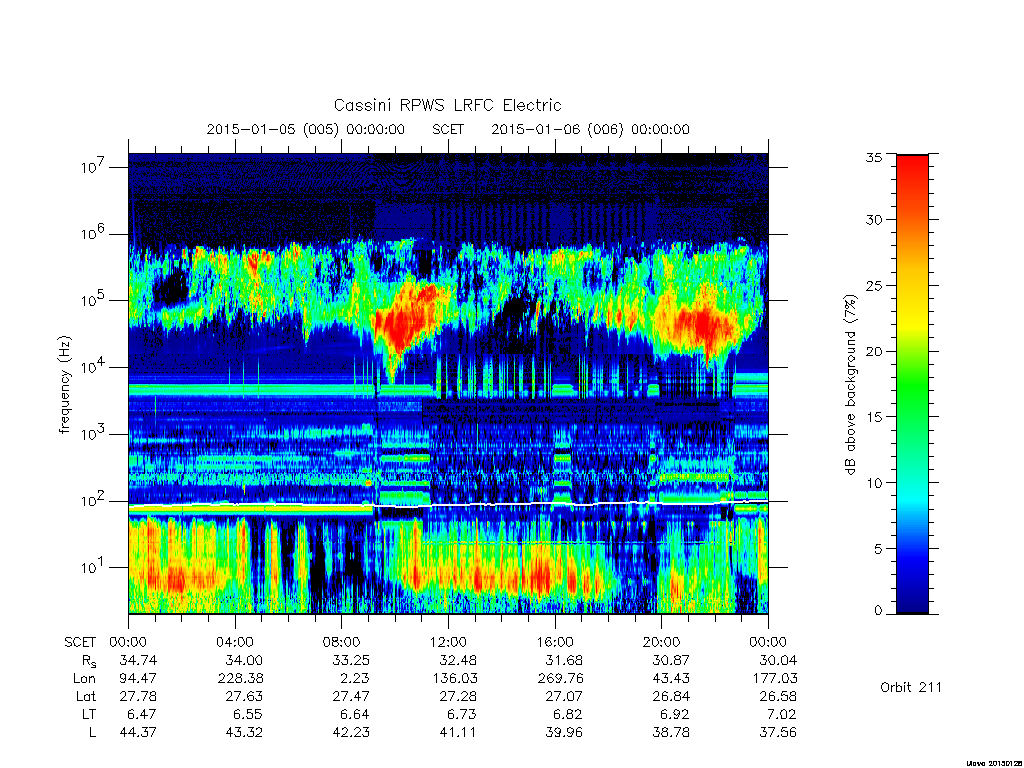Click the Lat value "26.58"
The width and height of the screenshot is (1024, 768).
click(x=778, y=696)
